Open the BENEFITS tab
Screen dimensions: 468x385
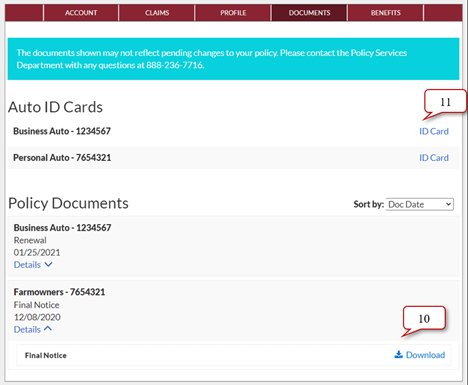tap(386, 13)
